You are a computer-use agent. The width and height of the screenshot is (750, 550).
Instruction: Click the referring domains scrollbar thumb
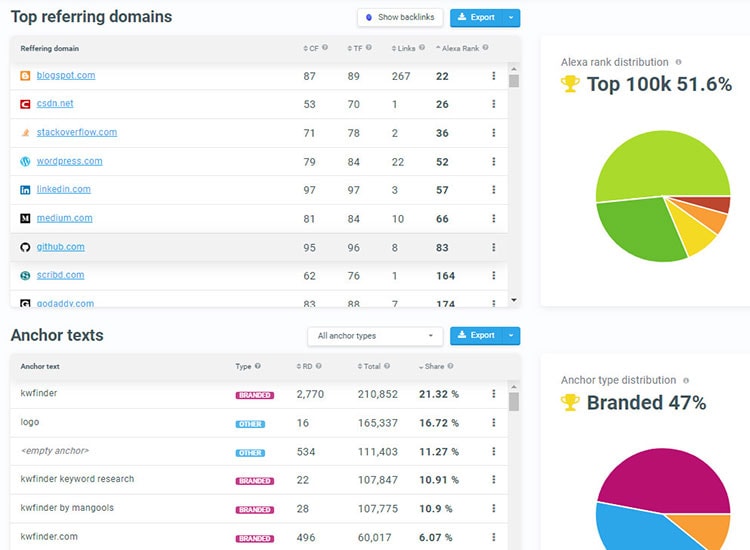[514, 81]
